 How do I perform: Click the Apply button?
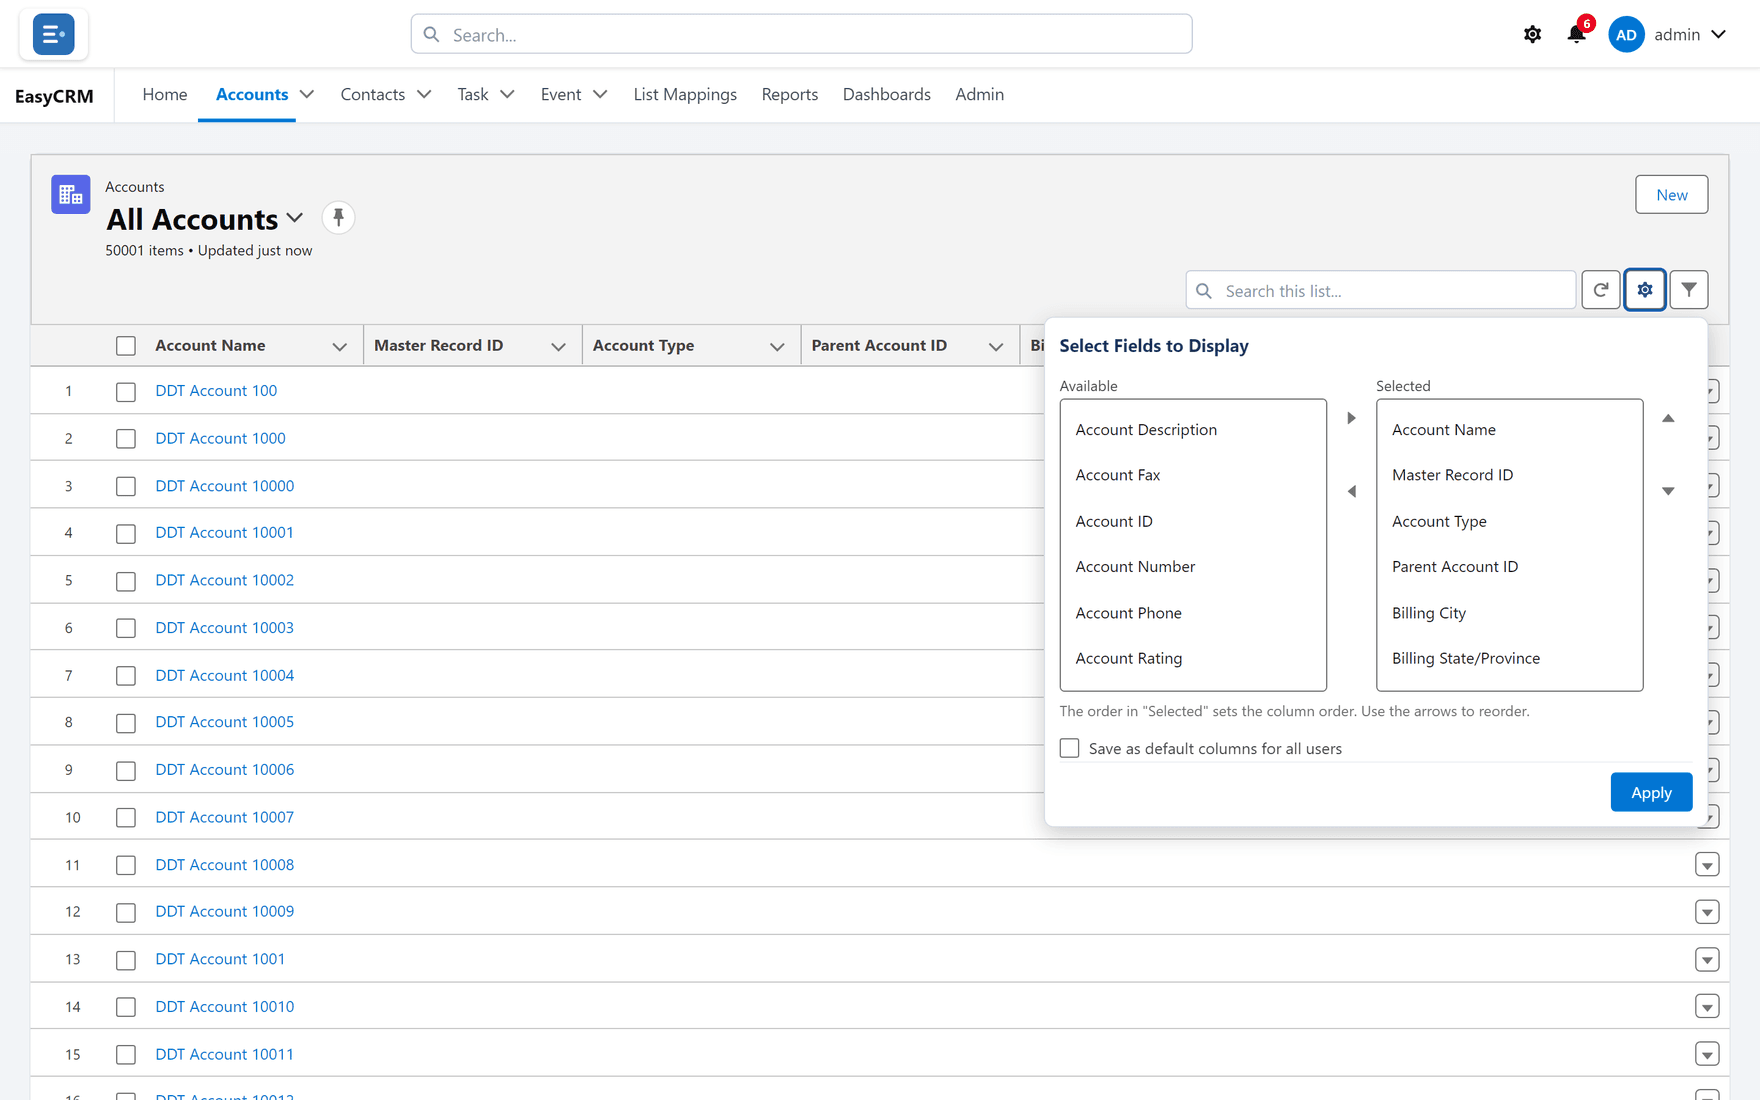(1651, 792)
